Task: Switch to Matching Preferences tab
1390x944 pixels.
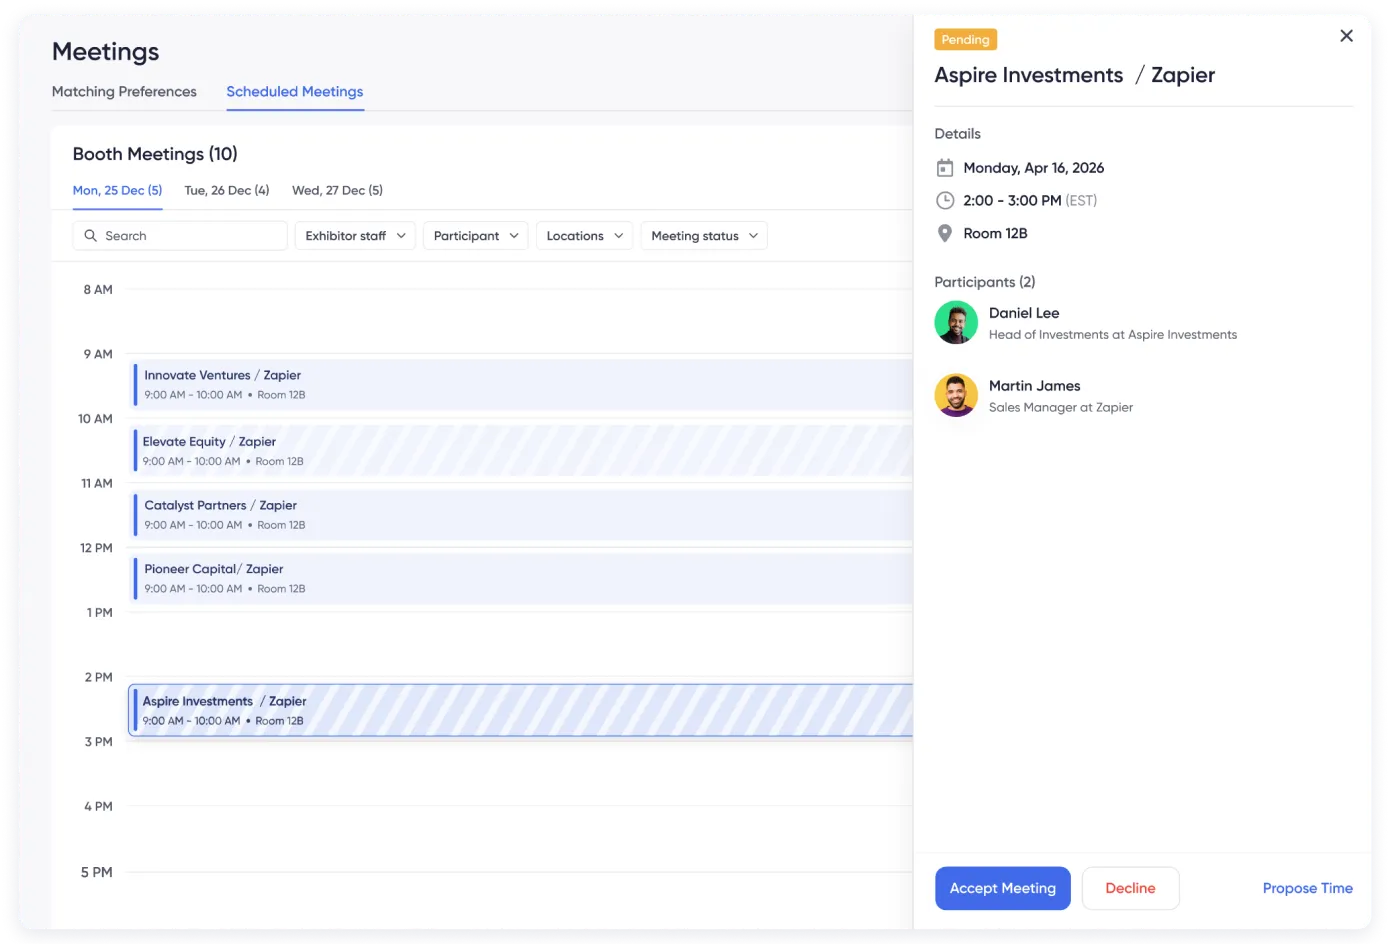Action: 124,92
